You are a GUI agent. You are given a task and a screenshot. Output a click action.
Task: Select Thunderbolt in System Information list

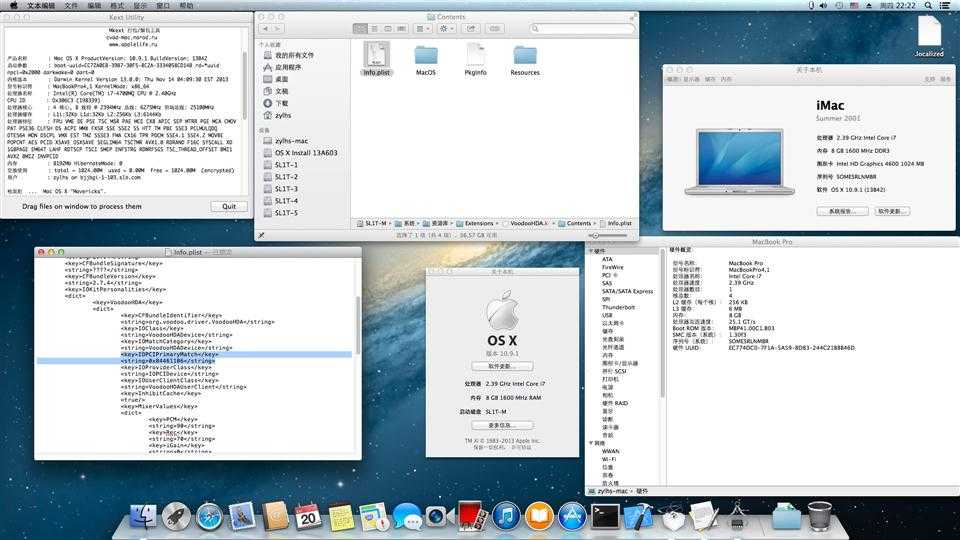click(618, 307)
